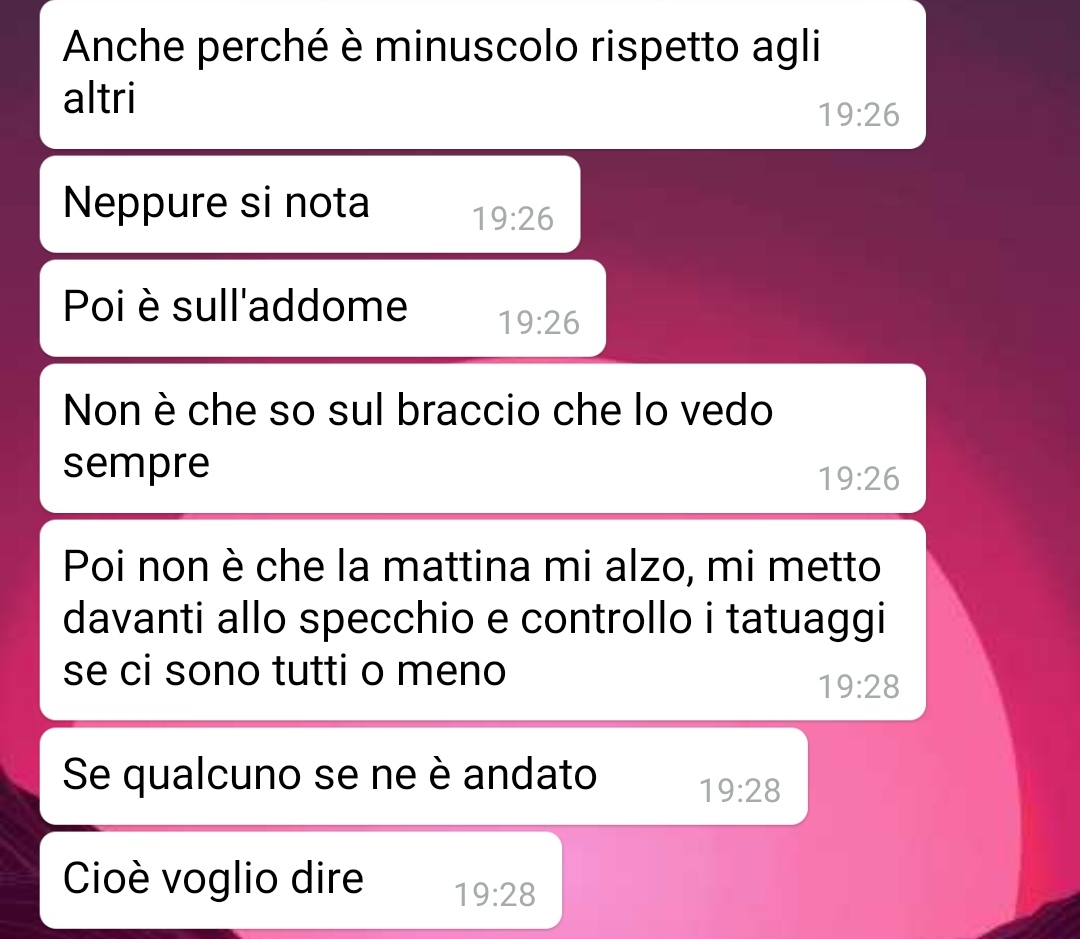Click the line 'se ci sono tutti o meno'
This screenshot has width=1080, height=939.
tap(284, 670)
